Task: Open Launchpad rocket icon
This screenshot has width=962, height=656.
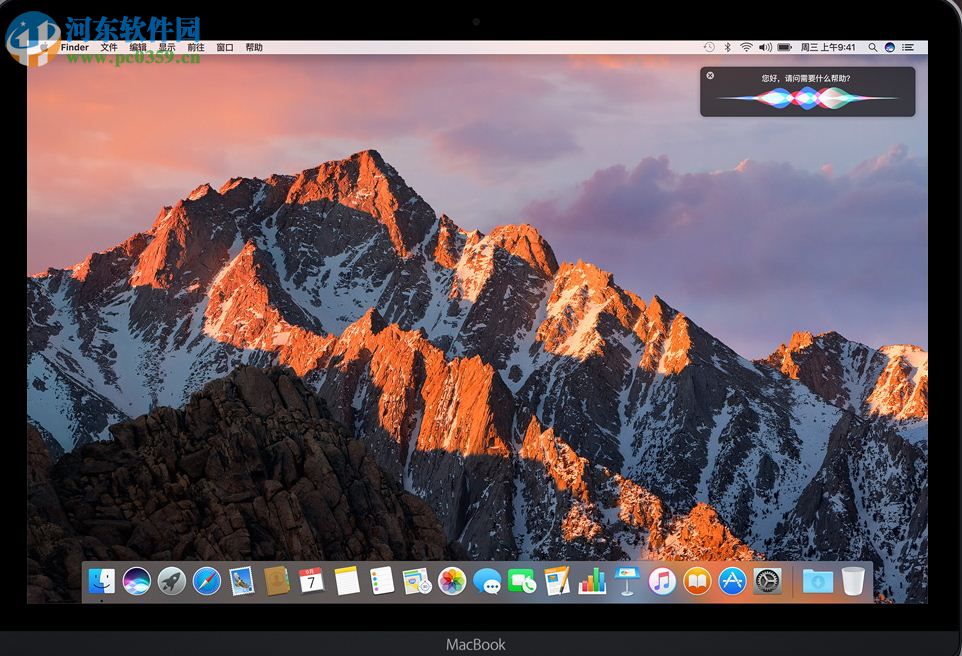Action: tap(172, 581)
